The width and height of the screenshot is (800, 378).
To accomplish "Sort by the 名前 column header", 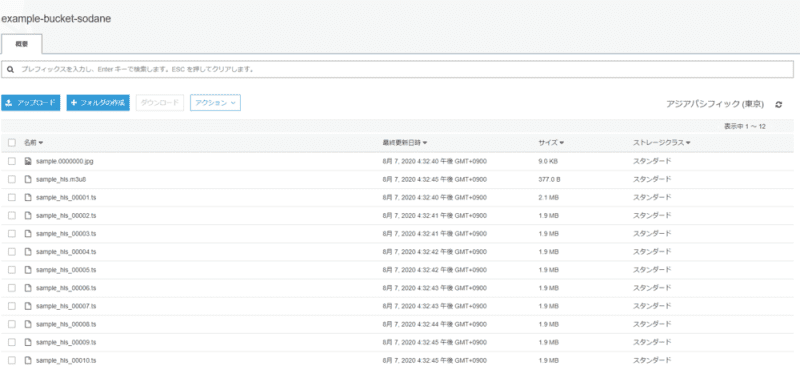I will 33,143.
